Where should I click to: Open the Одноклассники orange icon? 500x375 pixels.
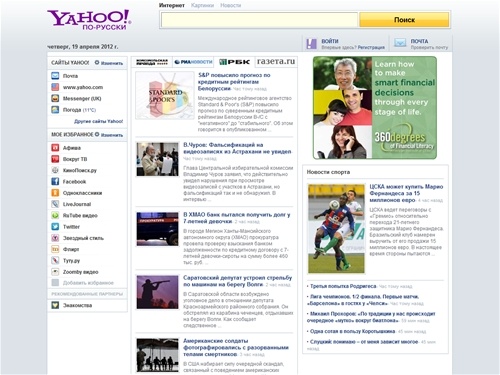coord(55,193)
